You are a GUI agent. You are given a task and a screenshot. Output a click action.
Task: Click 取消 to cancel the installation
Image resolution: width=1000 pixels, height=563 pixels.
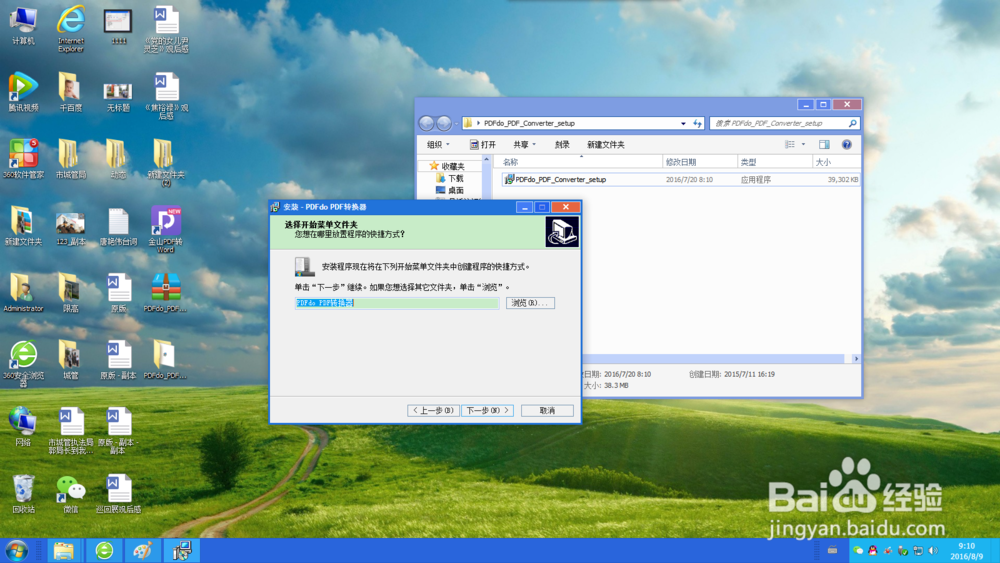pos(547,411)
